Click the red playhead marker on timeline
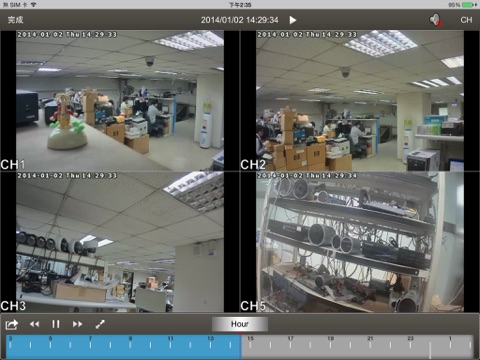 (240, 334)
